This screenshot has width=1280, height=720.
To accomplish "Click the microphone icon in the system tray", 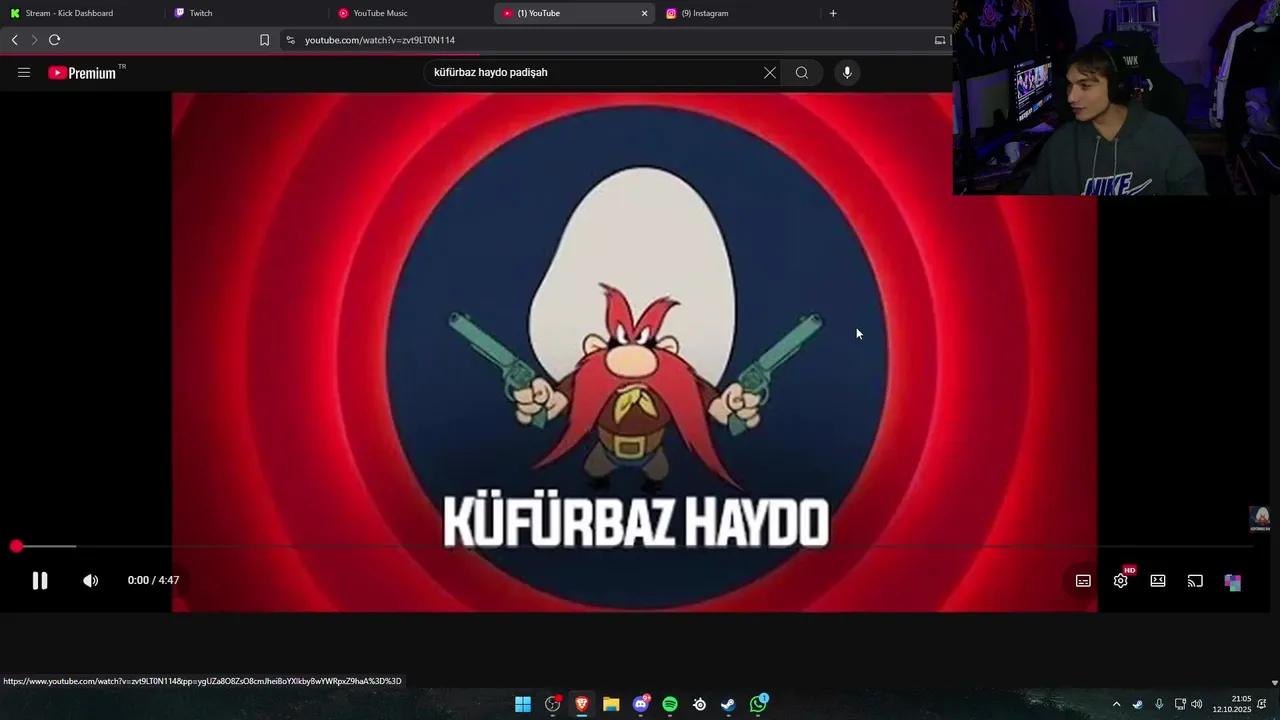I will (x=1159, y=704).
